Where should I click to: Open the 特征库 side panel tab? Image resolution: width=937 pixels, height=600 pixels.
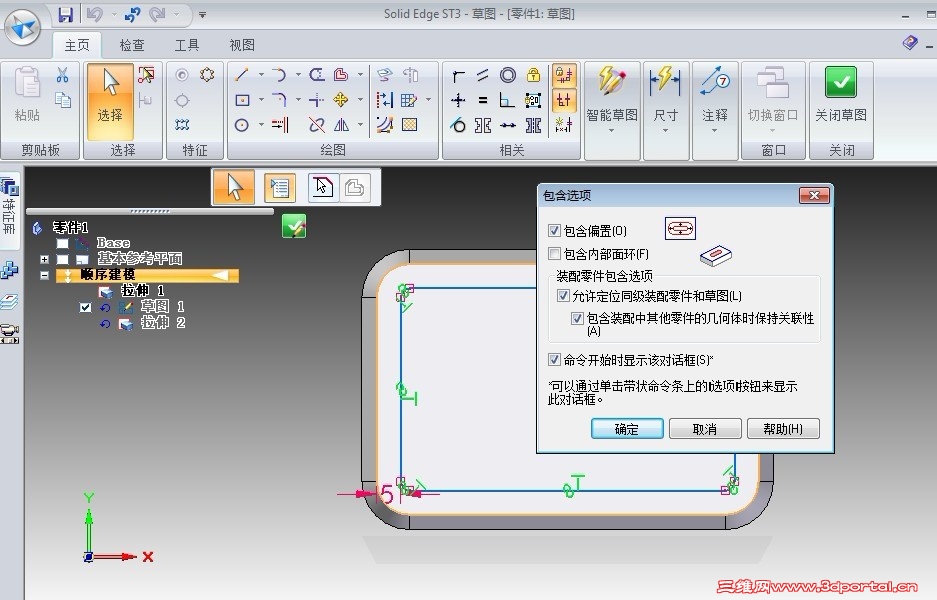10,212
